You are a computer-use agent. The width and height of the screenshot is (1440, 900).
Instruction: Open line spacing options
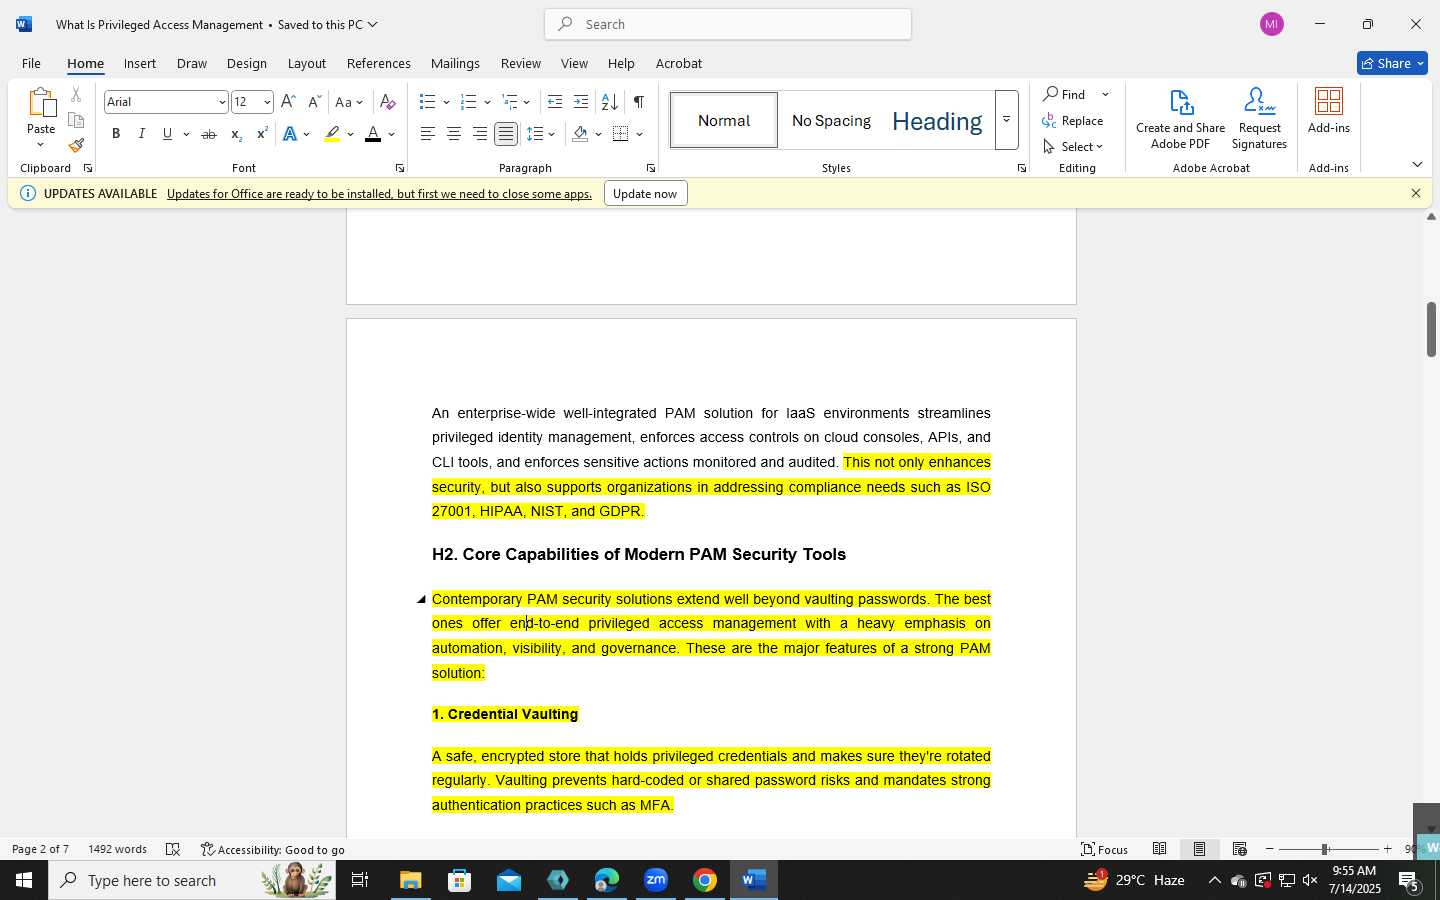pos(541,134)
